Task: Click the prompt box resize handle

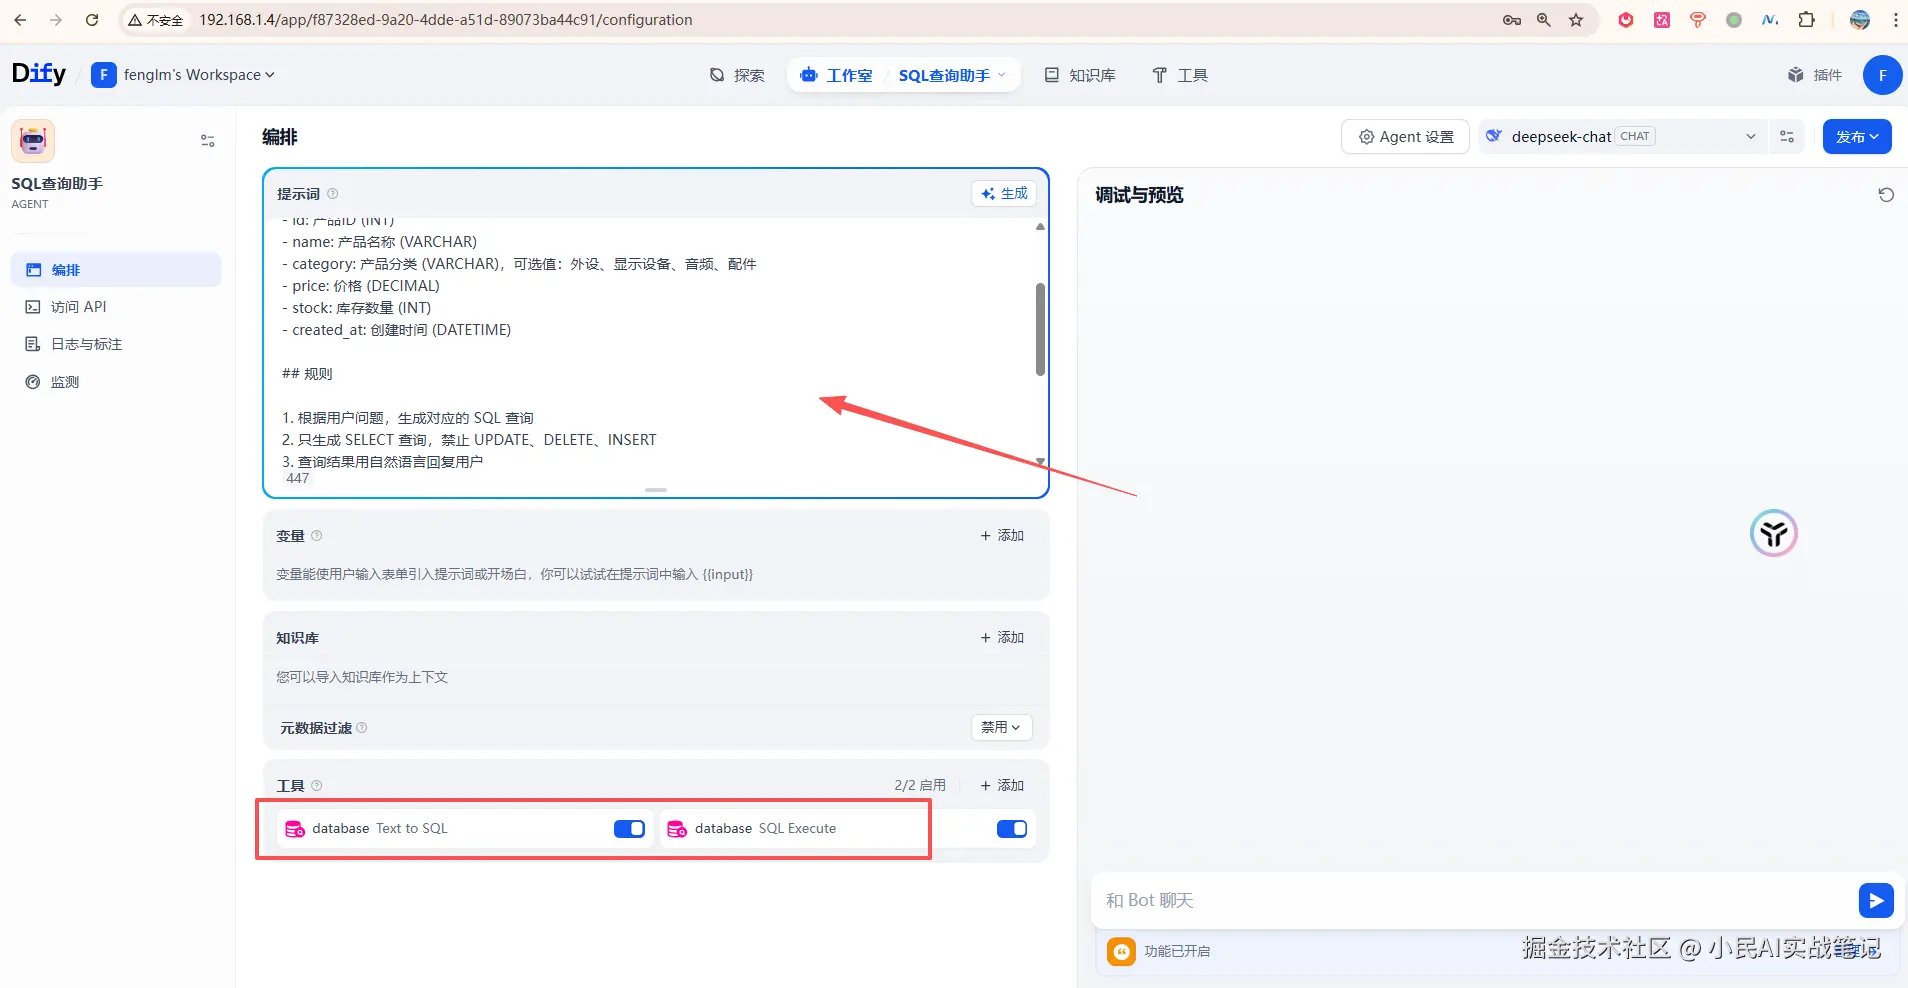Action: (656, 490)
